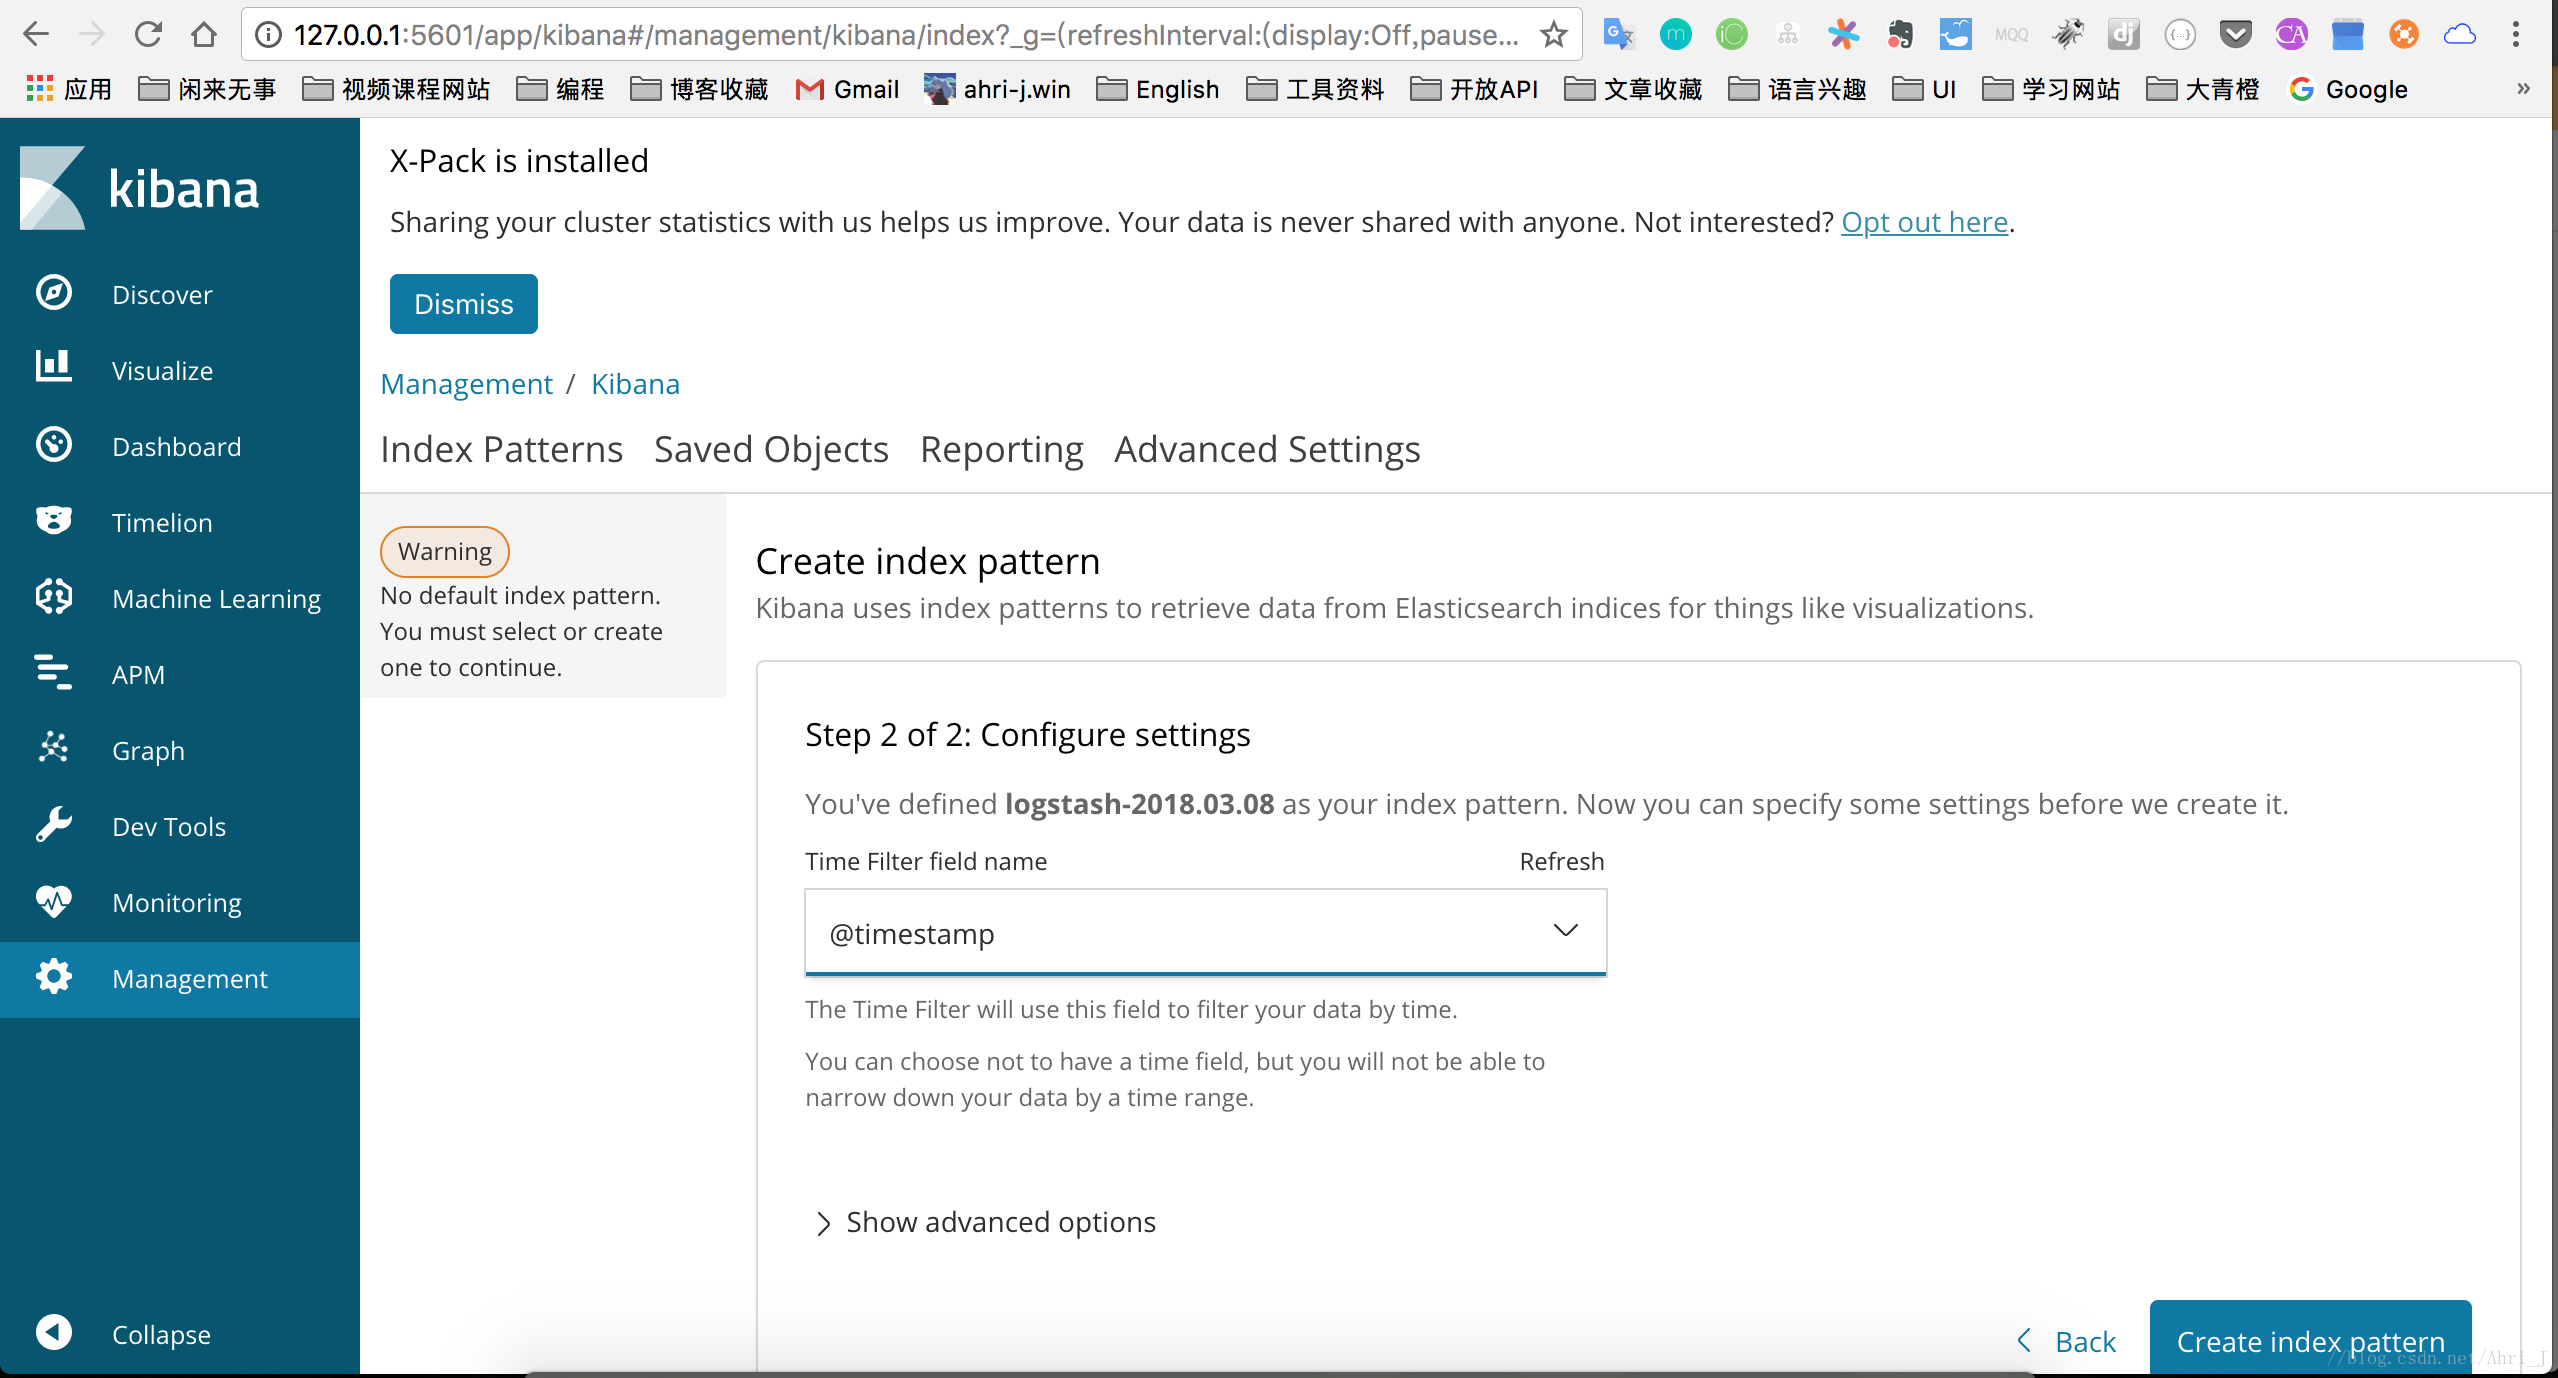Viewport: 2558px width, 1378px height.
Task: Bookmark this page with star icon
Action: coord(1553,35)
